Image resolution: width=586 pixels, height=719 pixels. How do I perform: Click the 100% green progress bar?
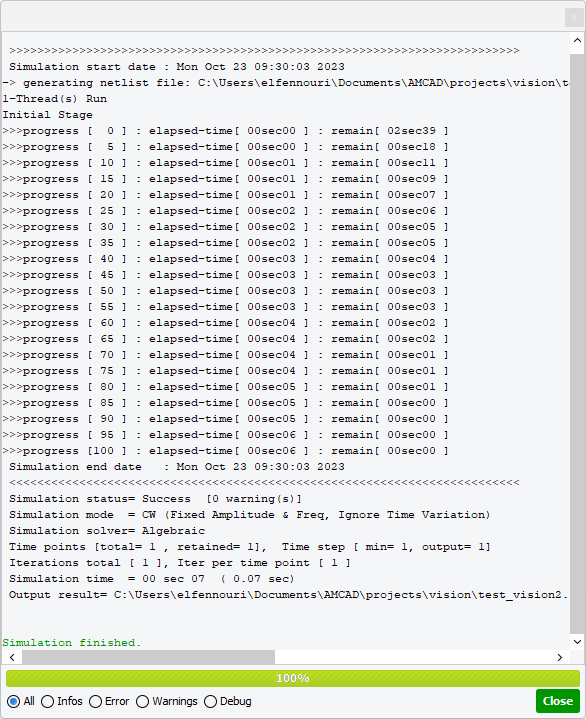pyautogui.click(x=293, y=678)
